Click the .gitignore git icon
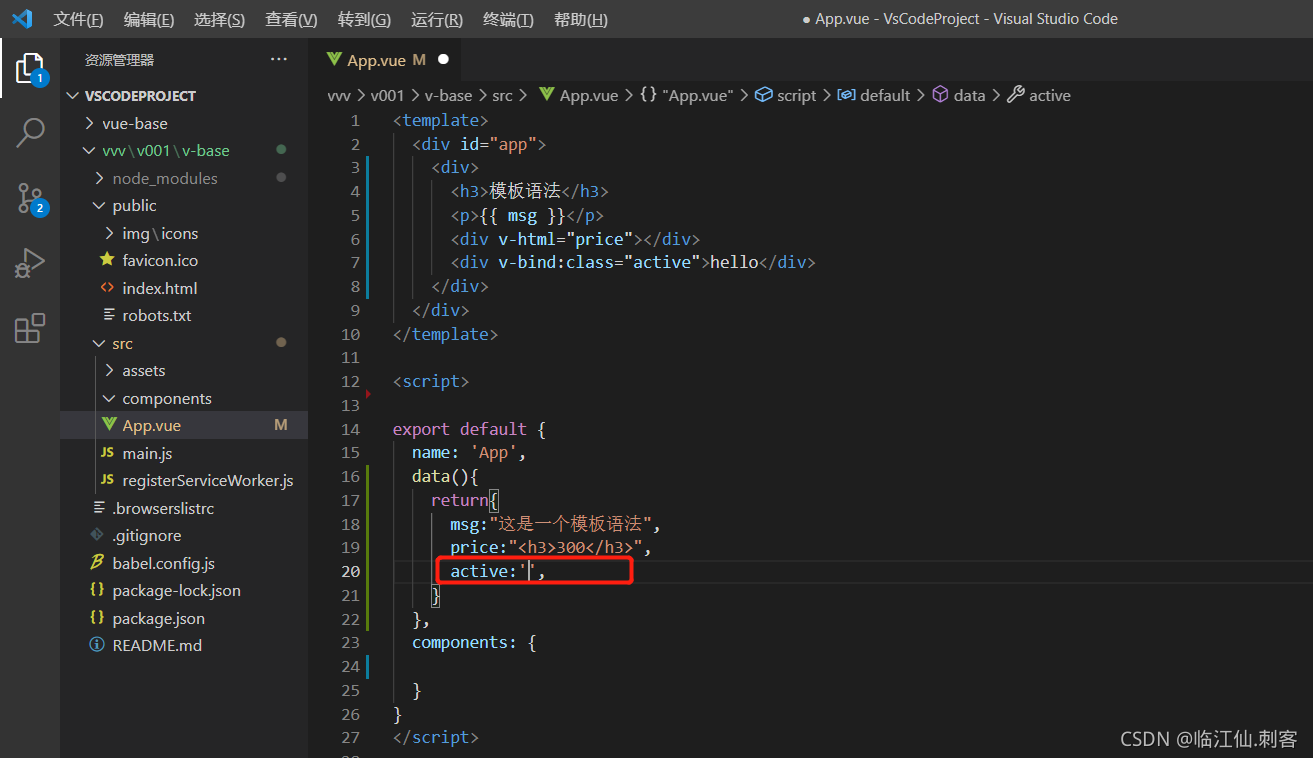The height and width of the screenshot is (758, 1313). tap(97, 535)
